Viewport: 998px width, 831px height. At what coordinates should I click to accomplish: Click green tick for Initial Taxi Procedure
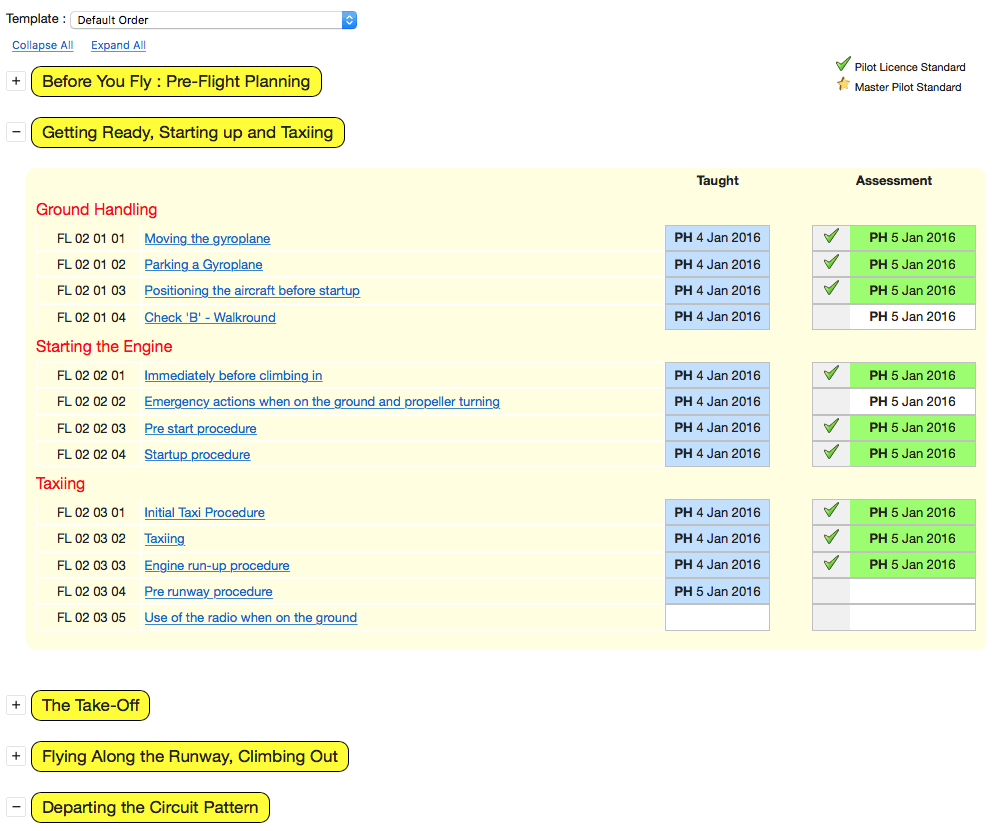click(830, 511)
